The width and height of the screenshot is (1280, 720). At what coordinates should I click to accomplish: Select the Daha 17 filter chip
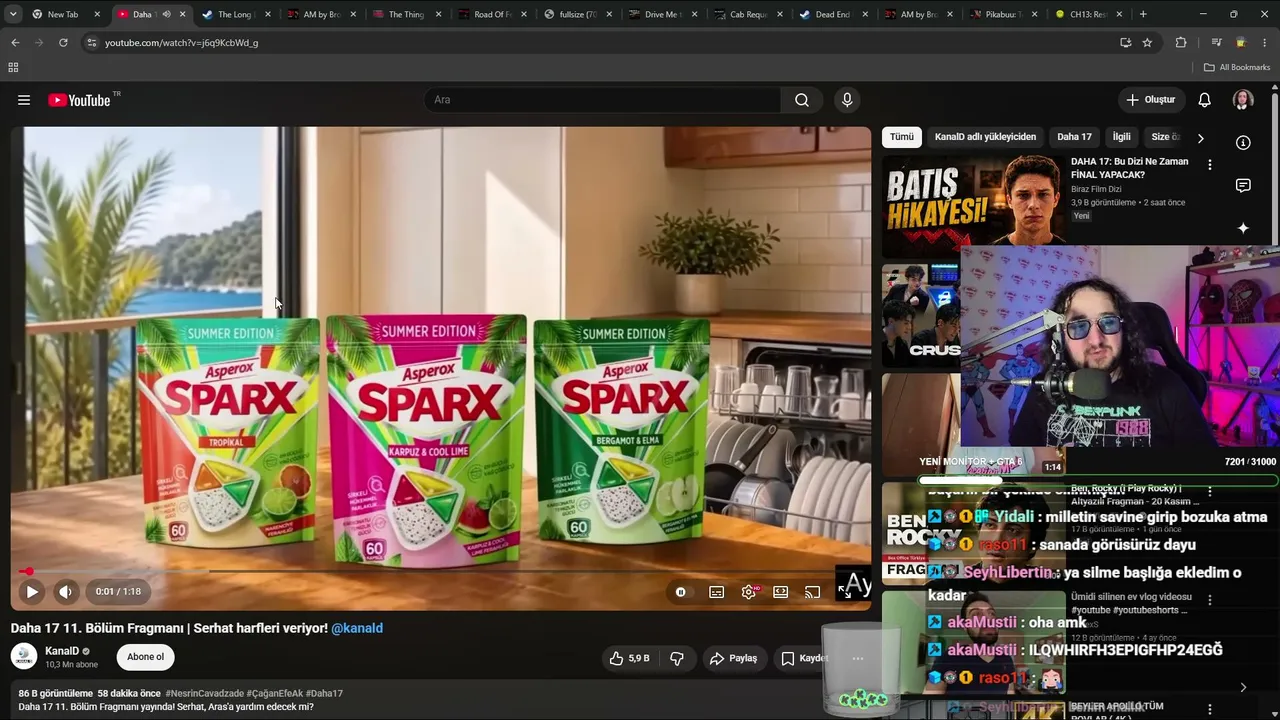coord(1074,137)
